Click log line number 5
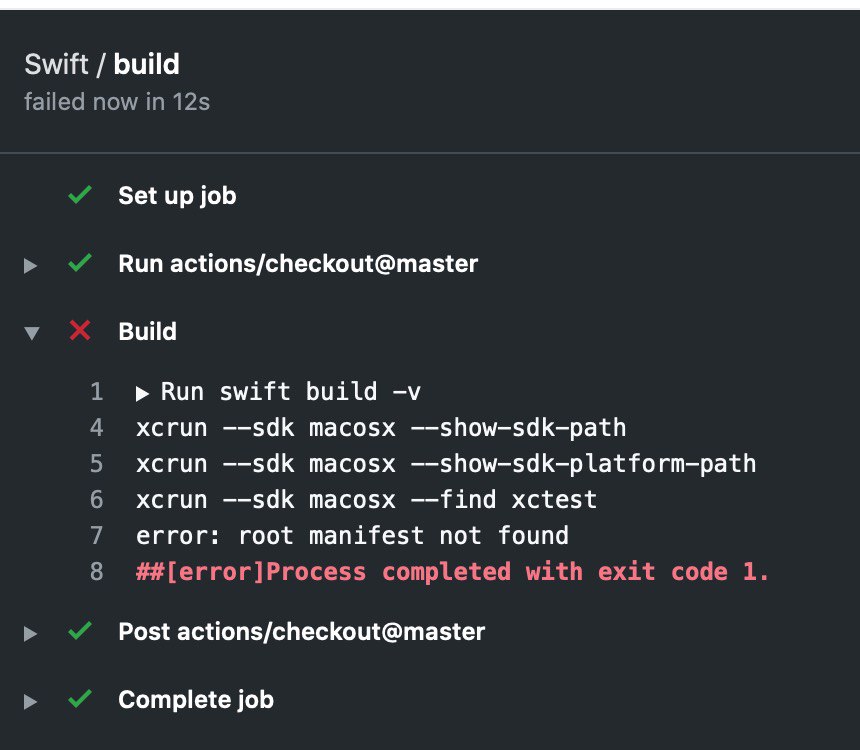This screenshot has height=750, width=860. tap(97, 464)
